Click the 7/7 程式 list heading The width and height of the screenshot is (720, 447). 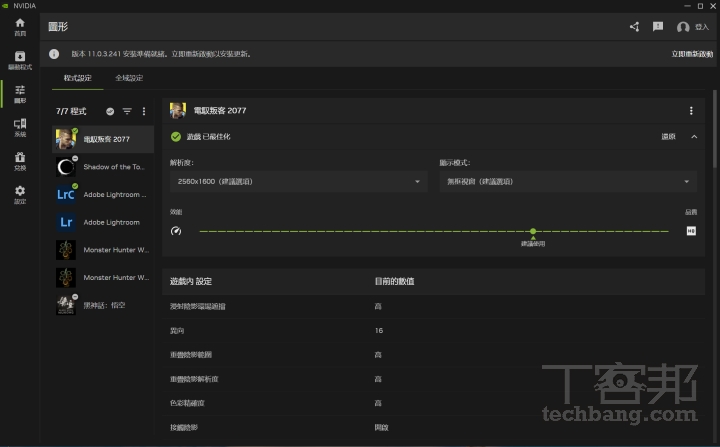pyautogui.click(x=71, y=111)
